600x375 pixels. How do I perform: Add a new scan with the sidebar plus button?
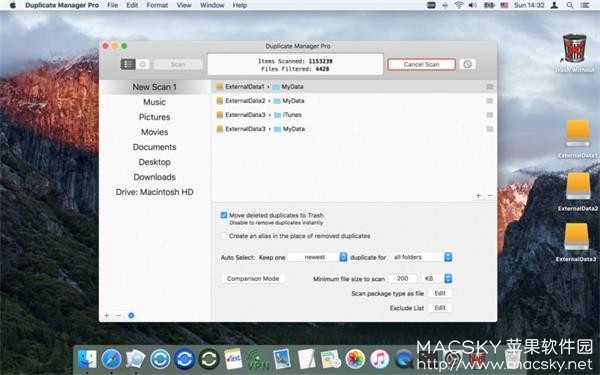[x=106, y=315]
